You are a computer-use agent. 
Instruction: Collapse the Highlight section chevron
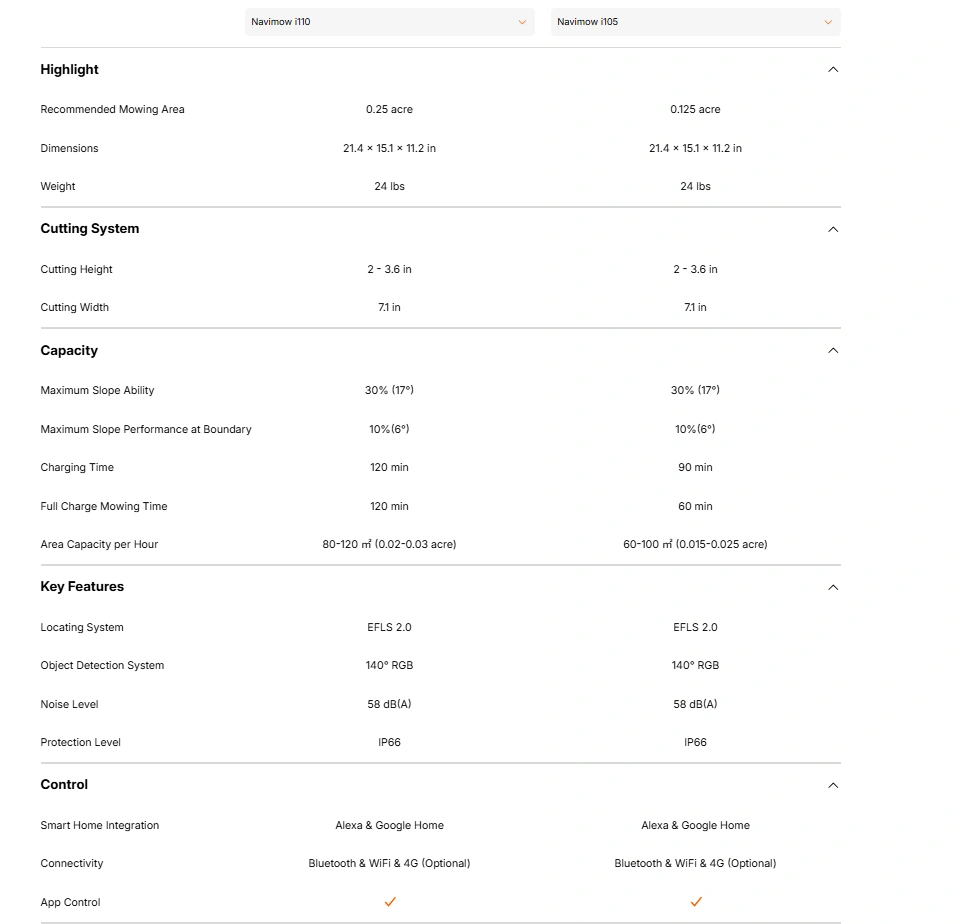[833, 70]
